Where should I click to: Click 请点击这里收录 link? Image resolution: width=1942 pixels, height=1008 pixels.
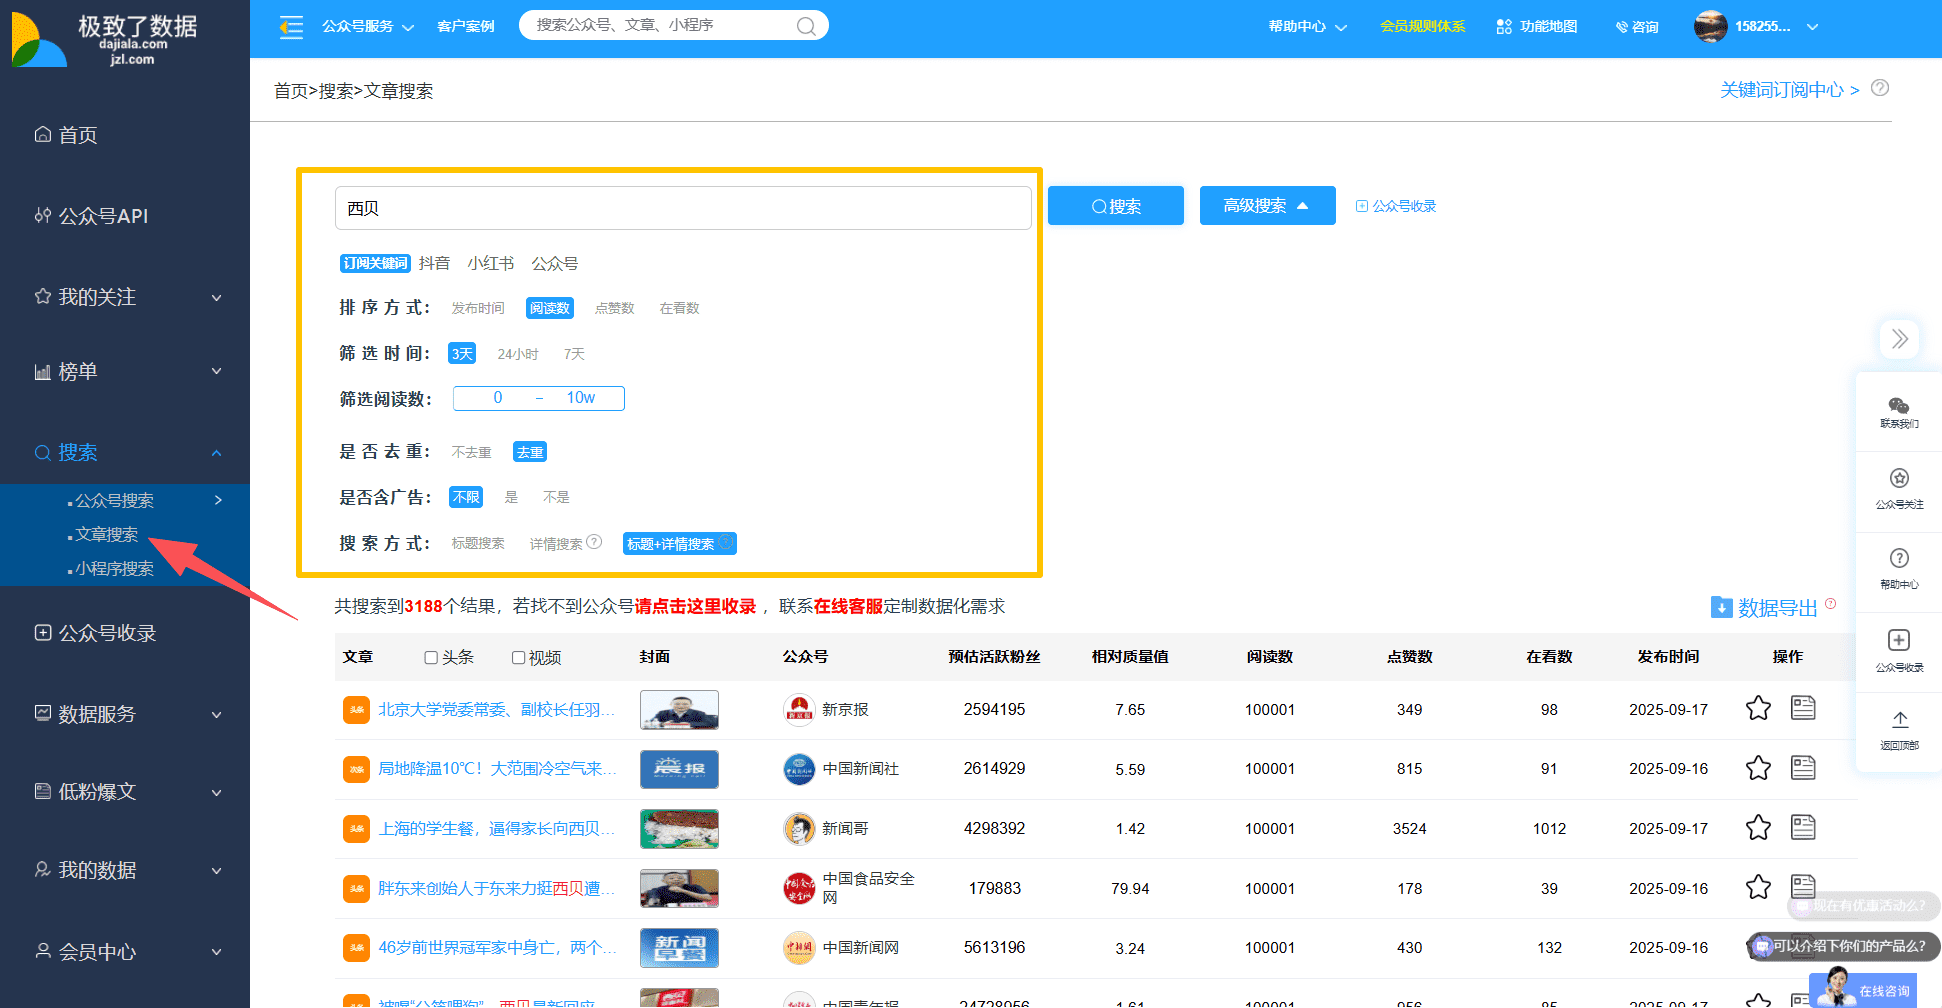point(695,606)
